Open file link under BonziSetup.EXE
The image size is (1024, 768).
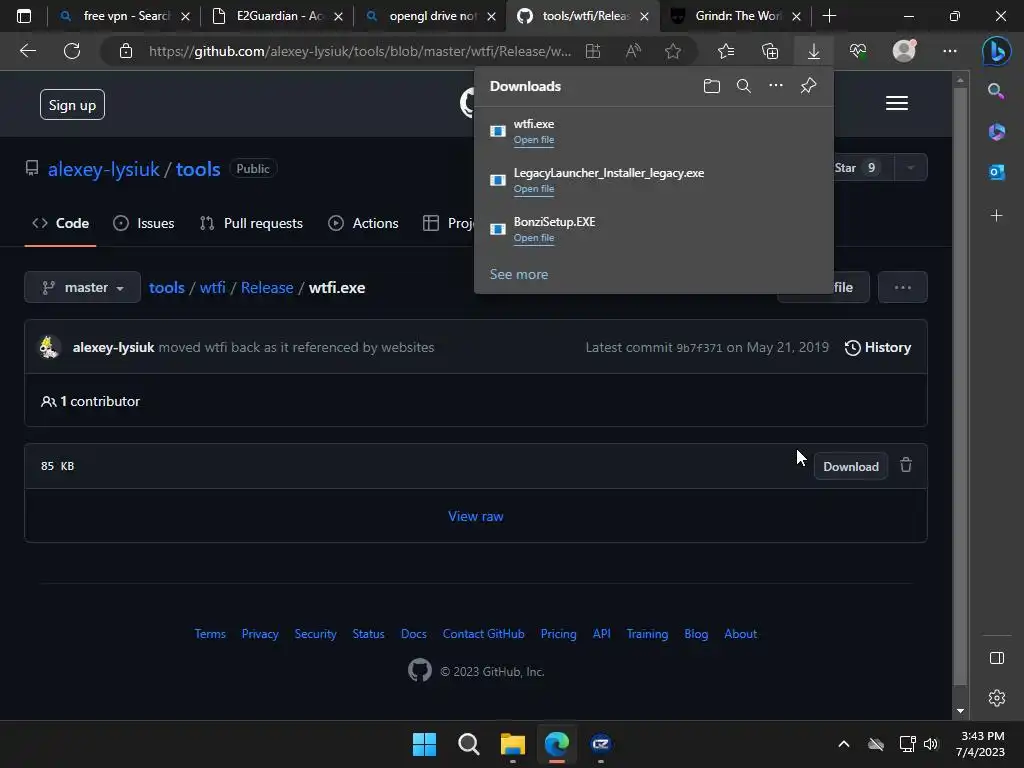point(534,238)
